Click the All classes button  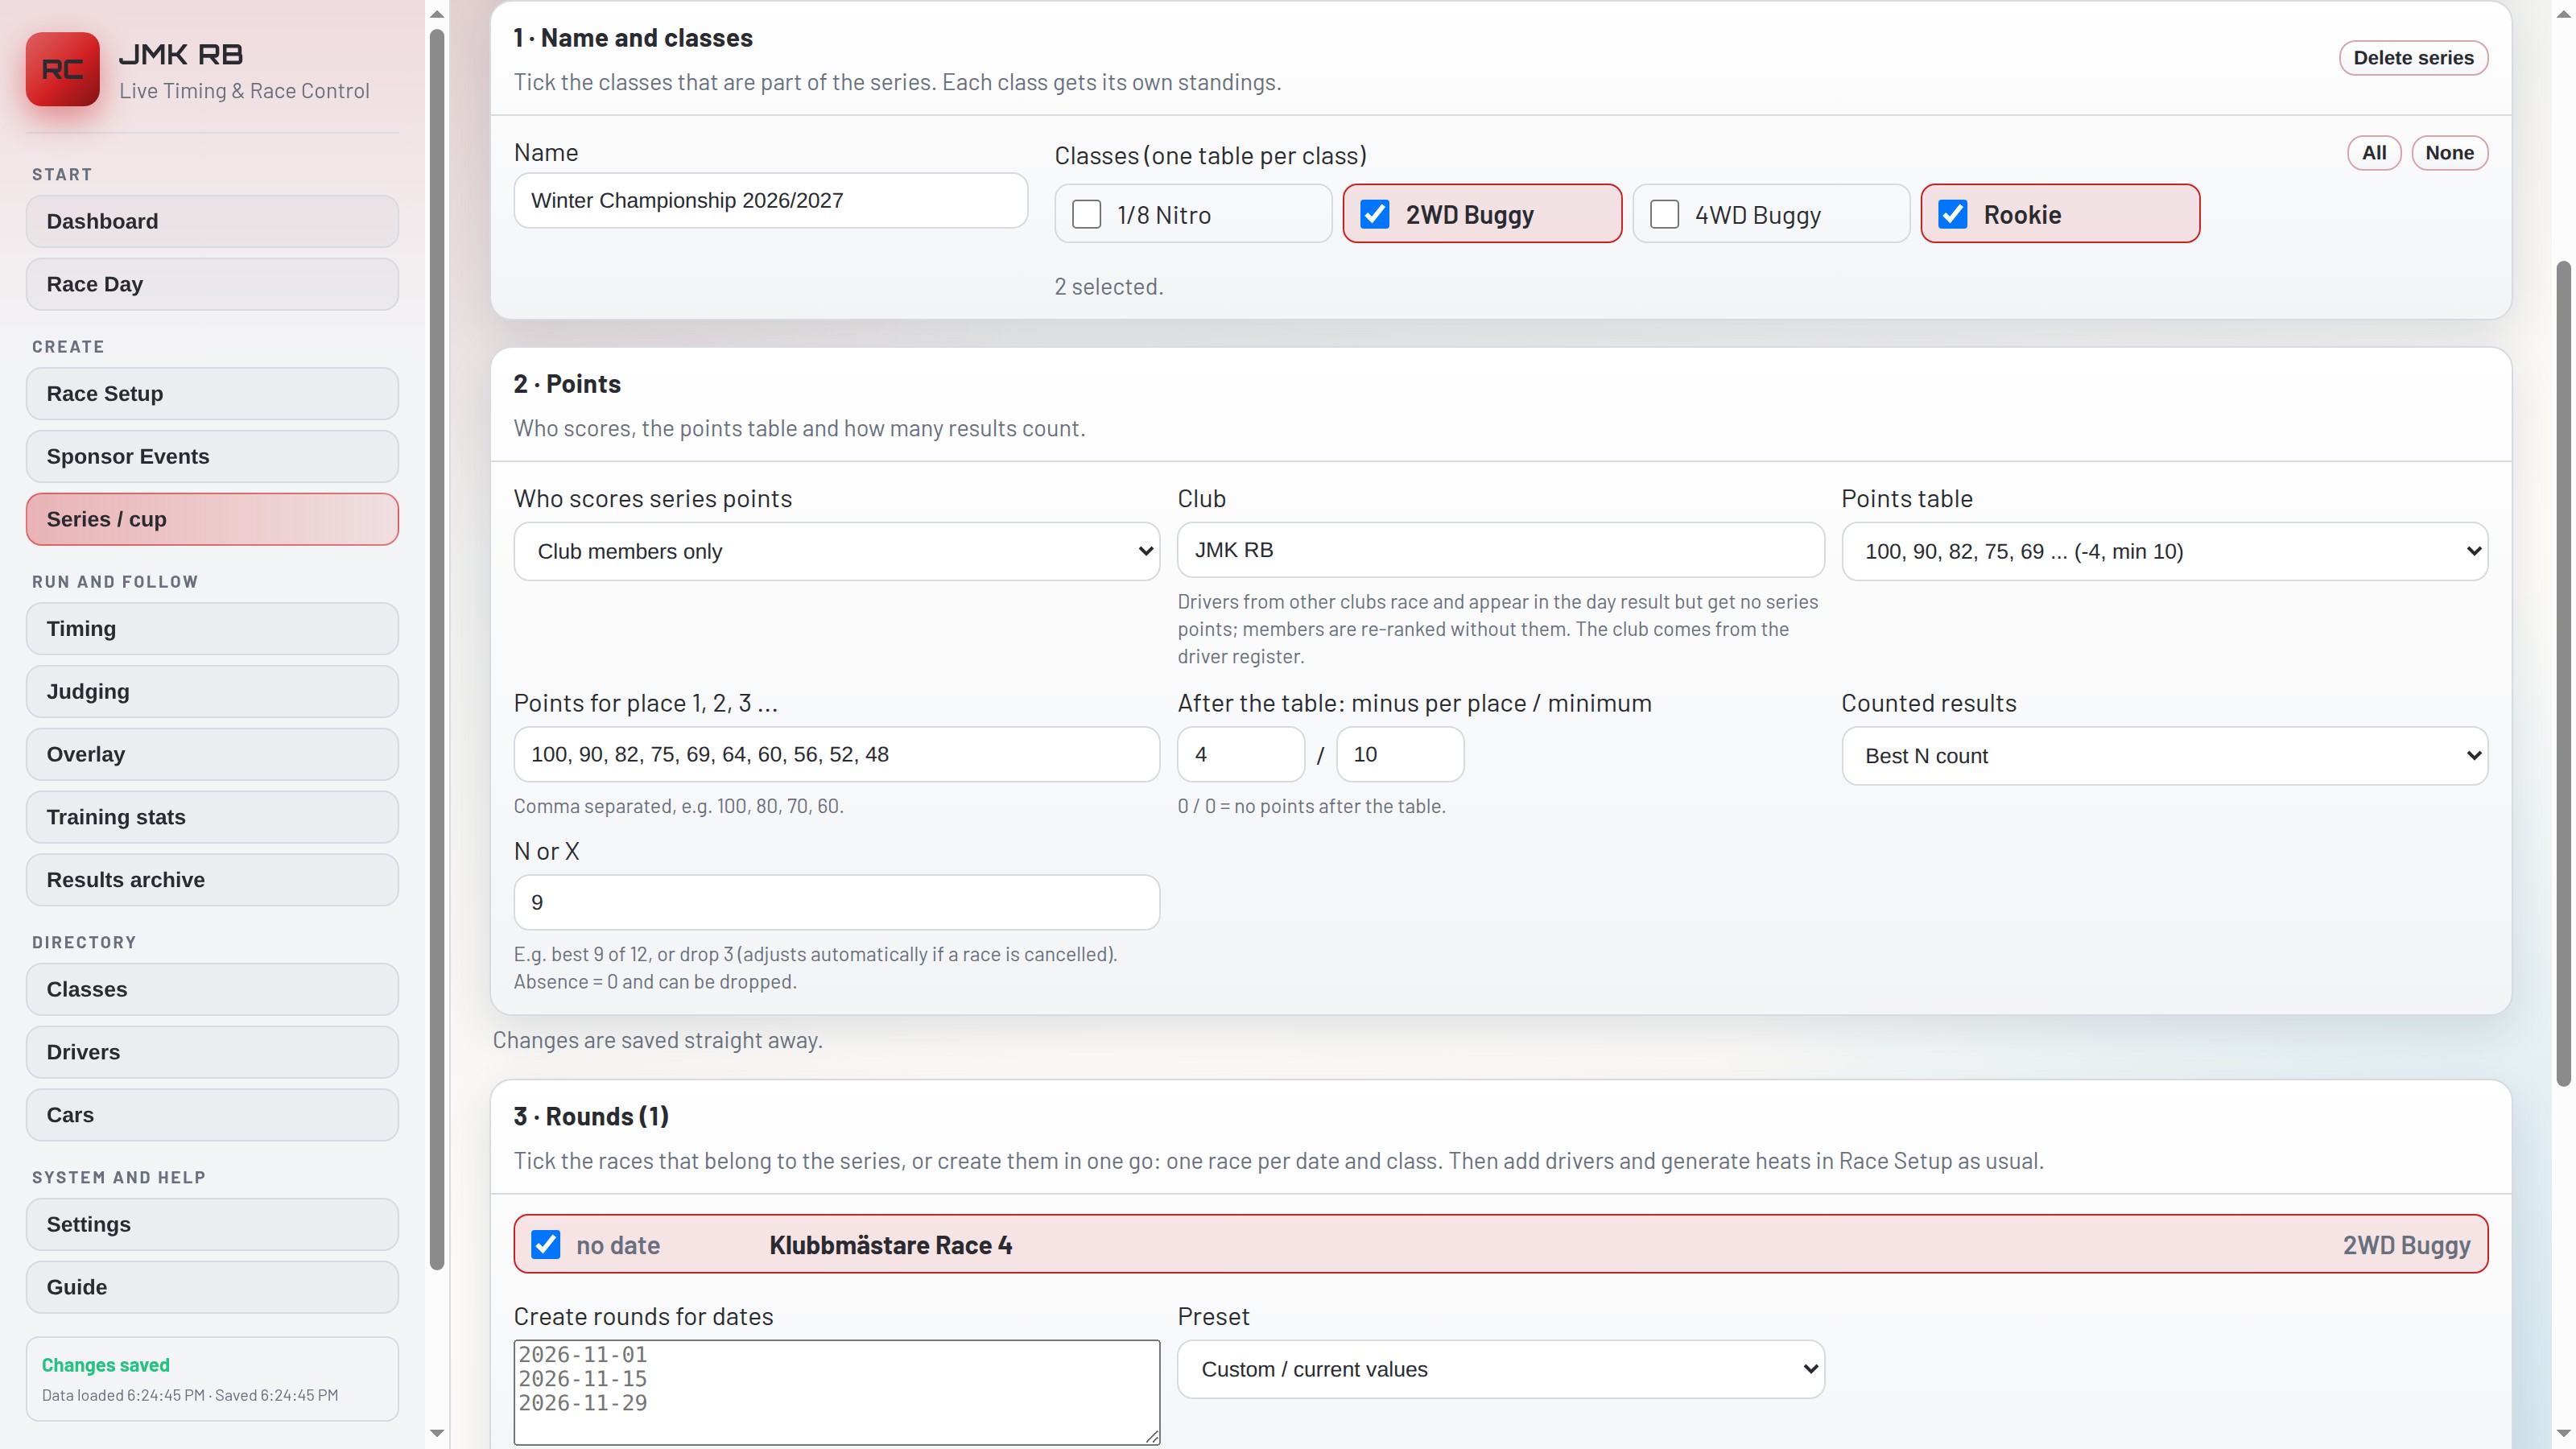(2374, 153)
